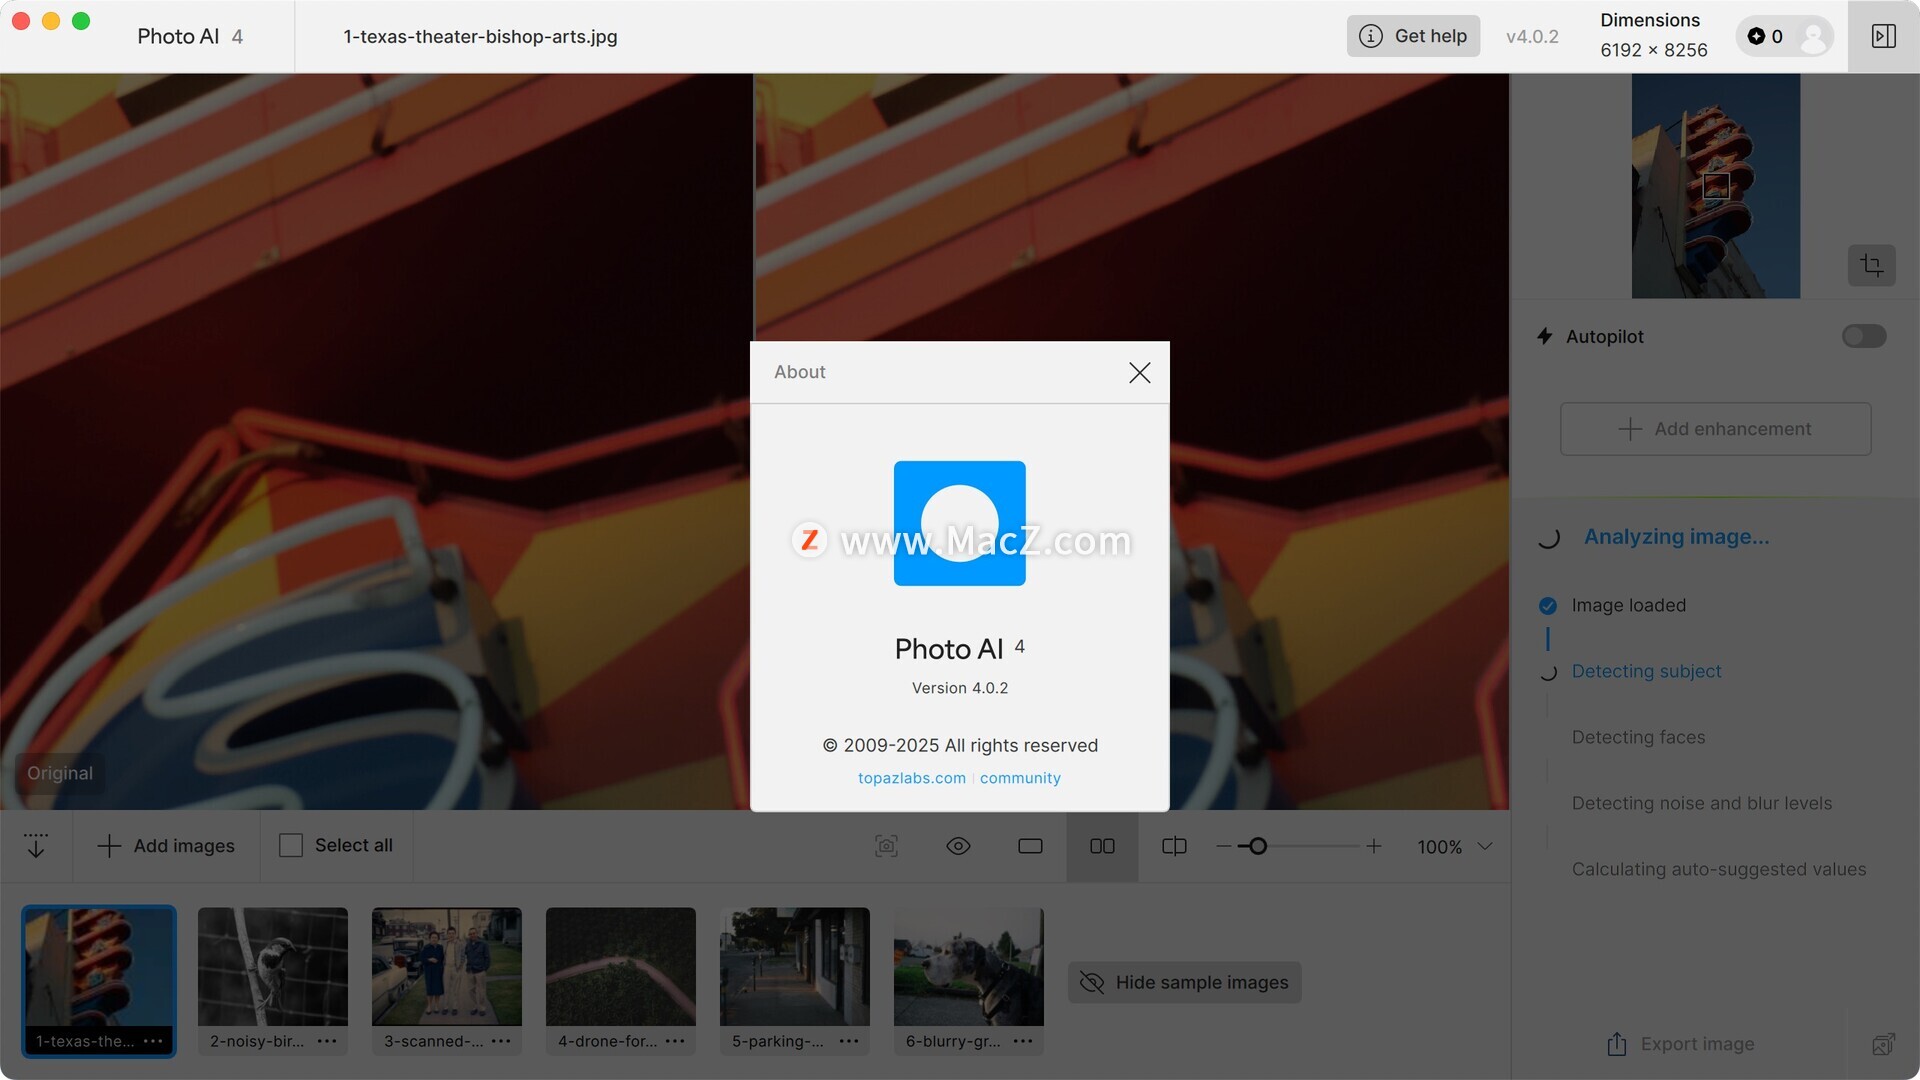The width and height of the screenshot is (1920, 1080).
Task: Click Hide sample images button
Action: click(x=1184, y=983)
